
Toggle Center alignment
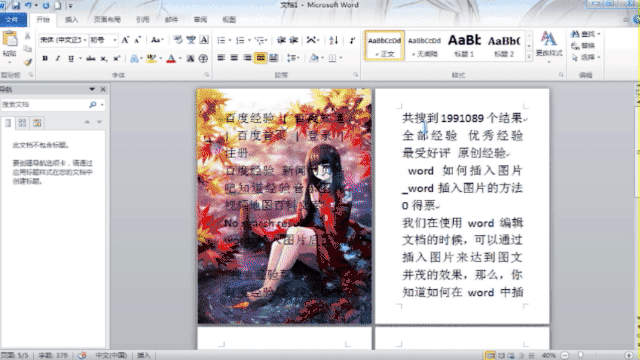point(234,58)
